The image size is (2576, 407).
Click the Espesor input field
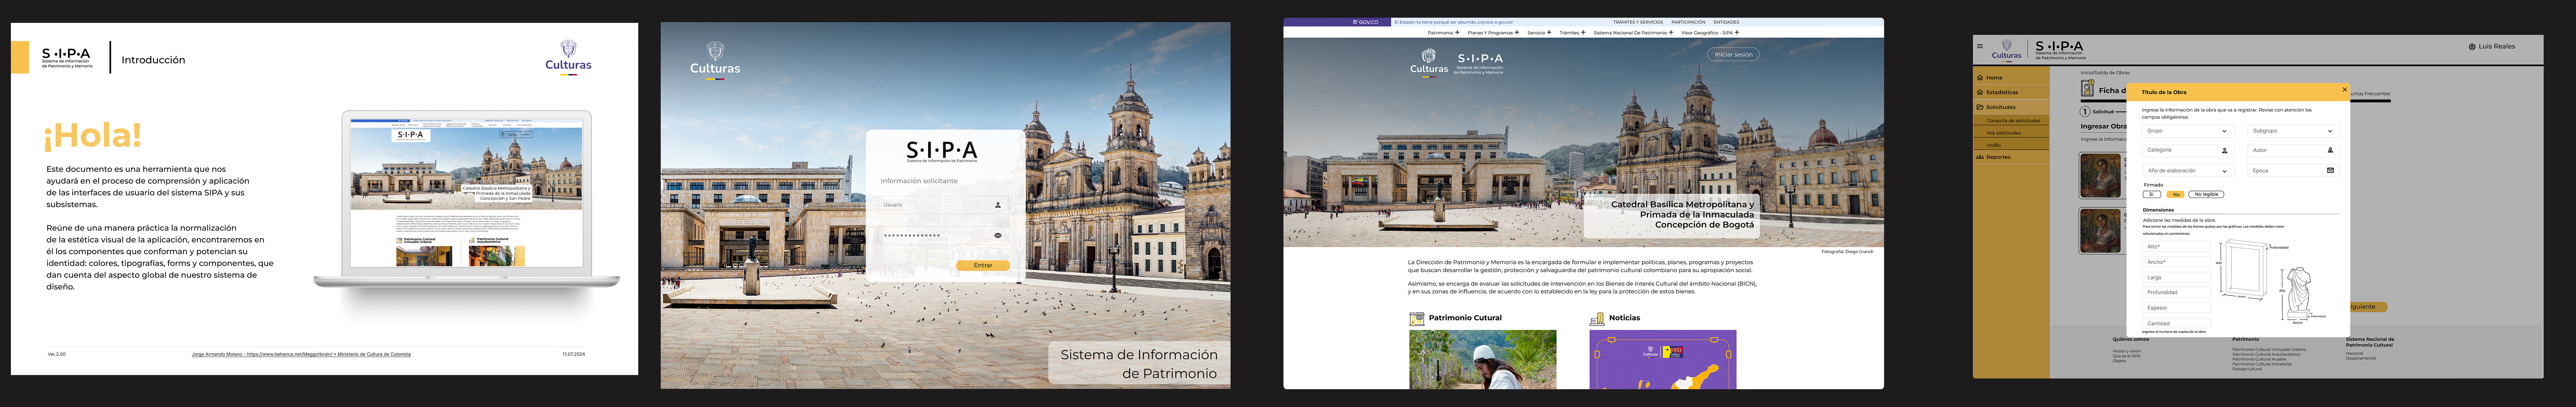pyautogui.click(x=2177, y=308)
